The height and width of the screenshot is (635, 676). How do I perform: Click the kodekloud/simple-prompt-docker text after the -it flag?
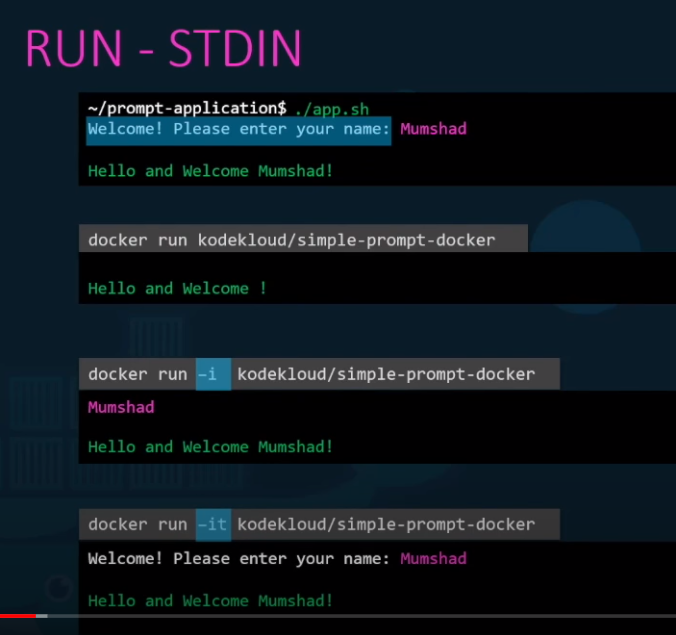click(x=386, y=525)
